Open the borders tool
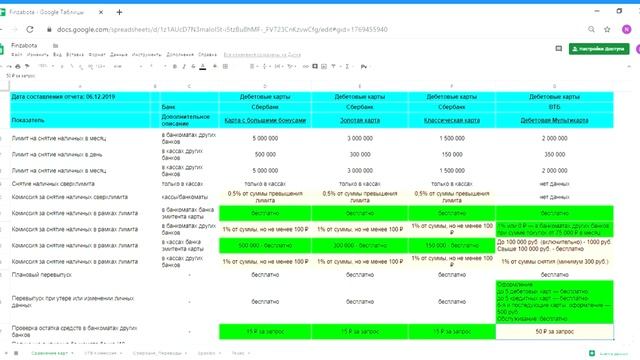The height and width of the screenshot is (360, 640). coord(225,66)
